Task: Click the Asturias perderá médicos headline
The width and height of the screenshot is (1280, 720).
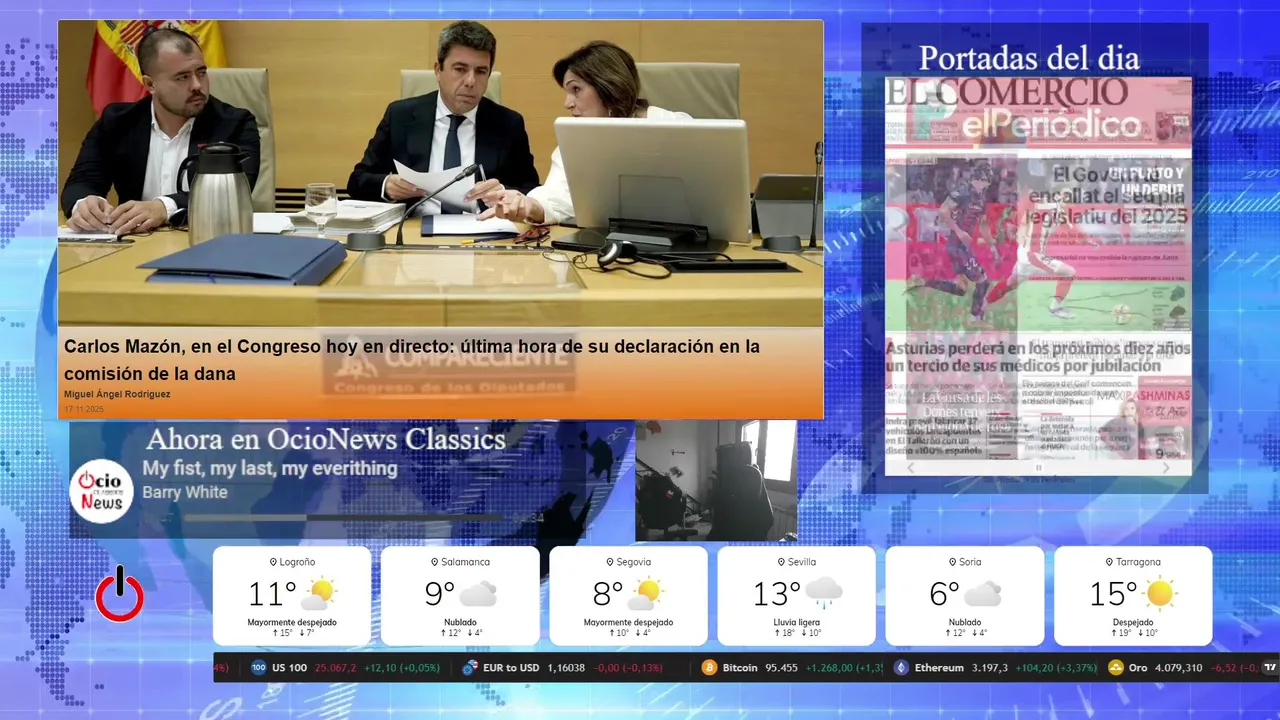Action: point(1038,357)
